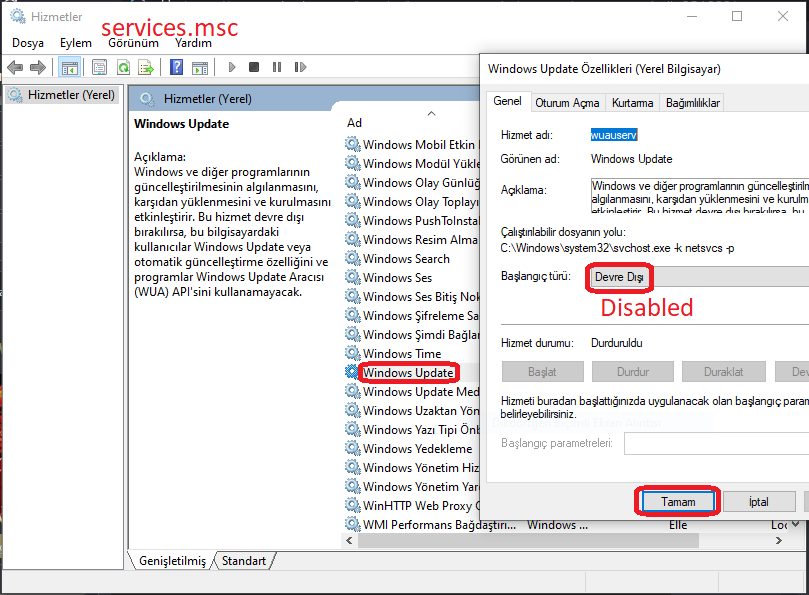The height and width of the screenshot is (595, 809).
Task: Click the Windows Yedekleme service gear icon
Action: coord(352,448)
